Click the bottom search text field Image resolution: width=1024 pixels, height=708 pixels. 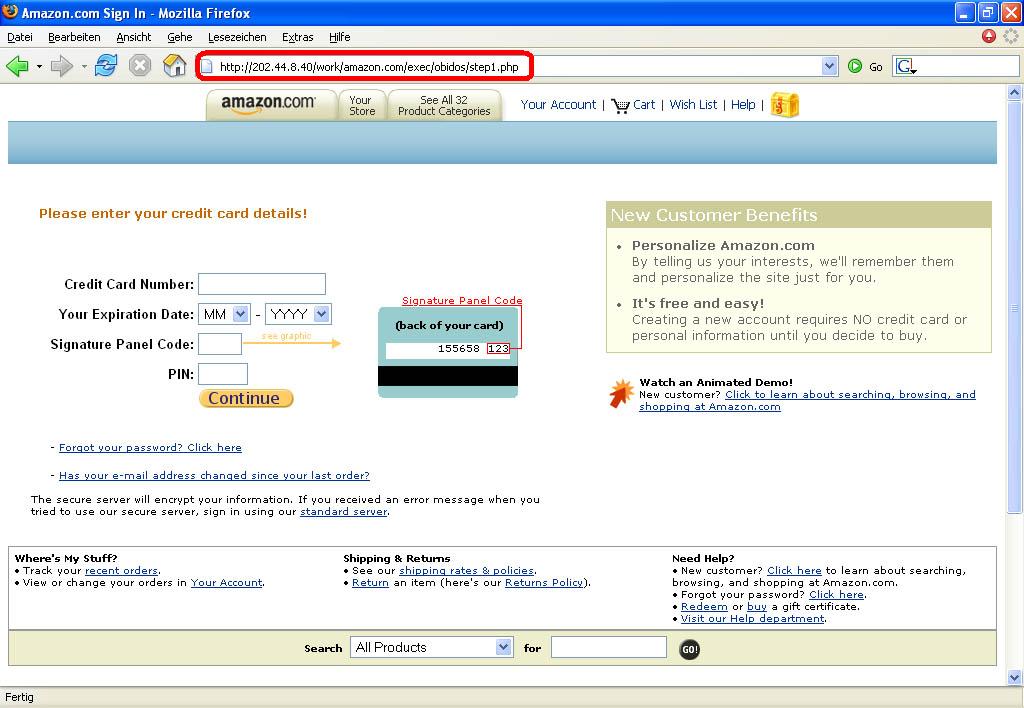[609, 647]
